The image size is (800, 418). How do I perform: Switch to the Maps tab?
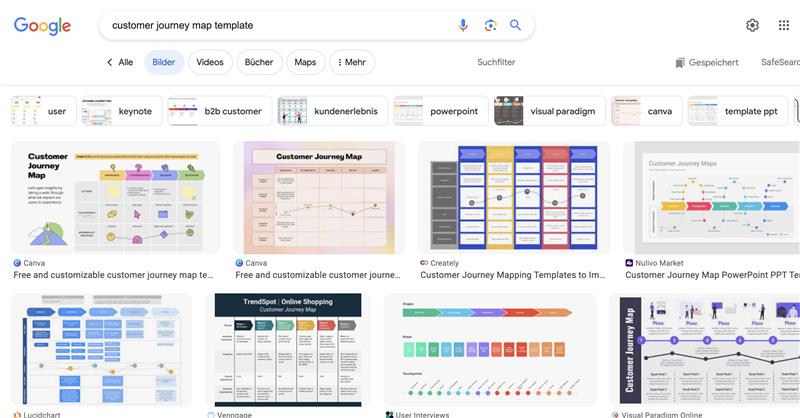305,62
